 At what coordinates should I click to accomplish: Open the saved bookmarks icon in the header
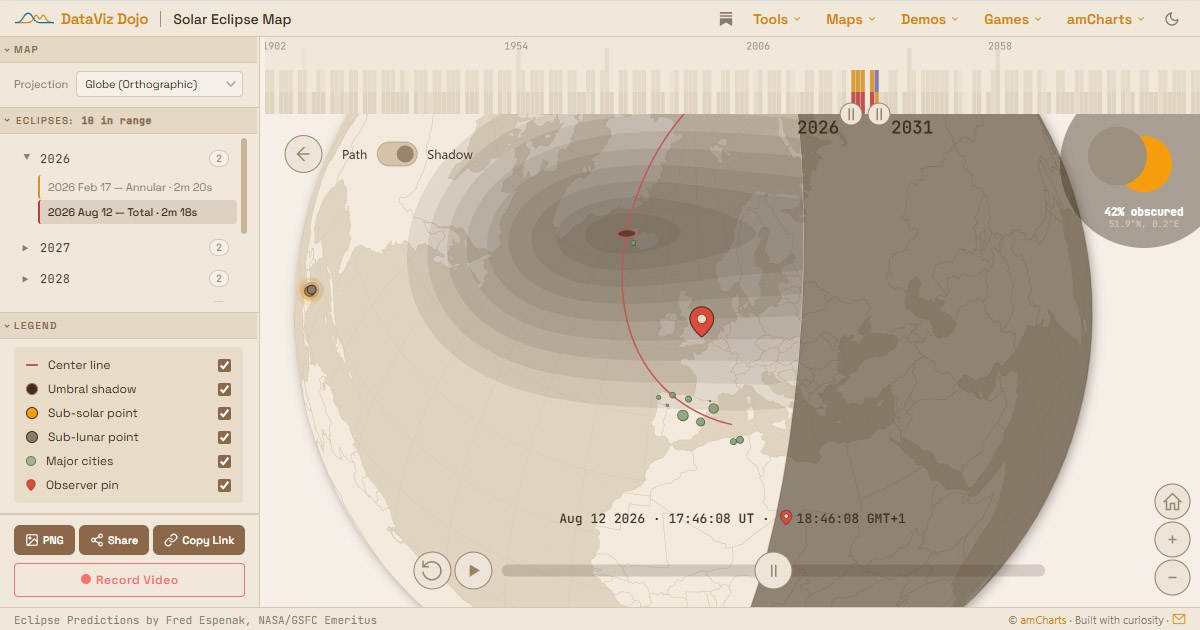(x=725, y=18)
